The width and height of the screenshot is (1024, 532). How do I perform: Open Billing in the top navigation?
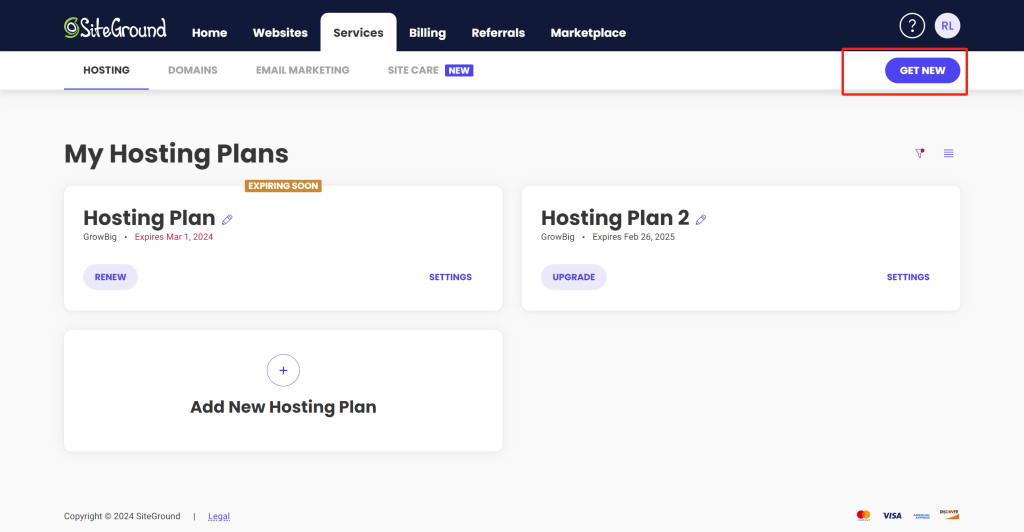click(x=427, y=33)
